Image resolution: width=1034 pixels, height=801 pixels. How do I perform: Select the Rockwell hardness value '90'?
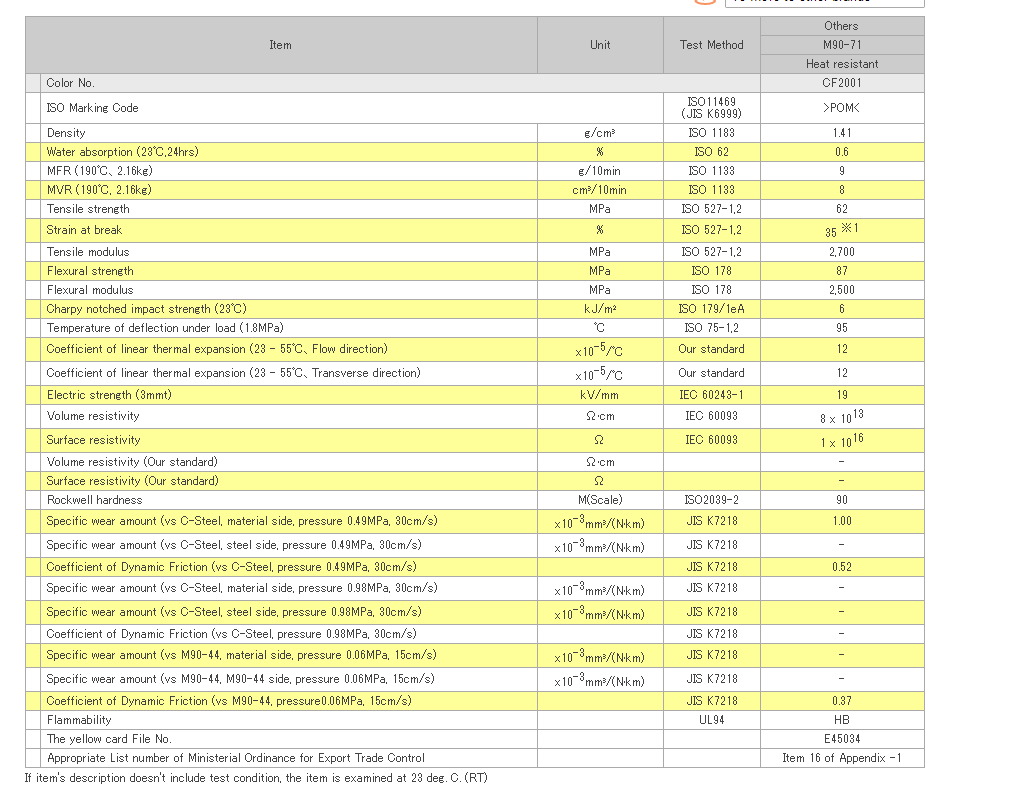pos(842,500)
